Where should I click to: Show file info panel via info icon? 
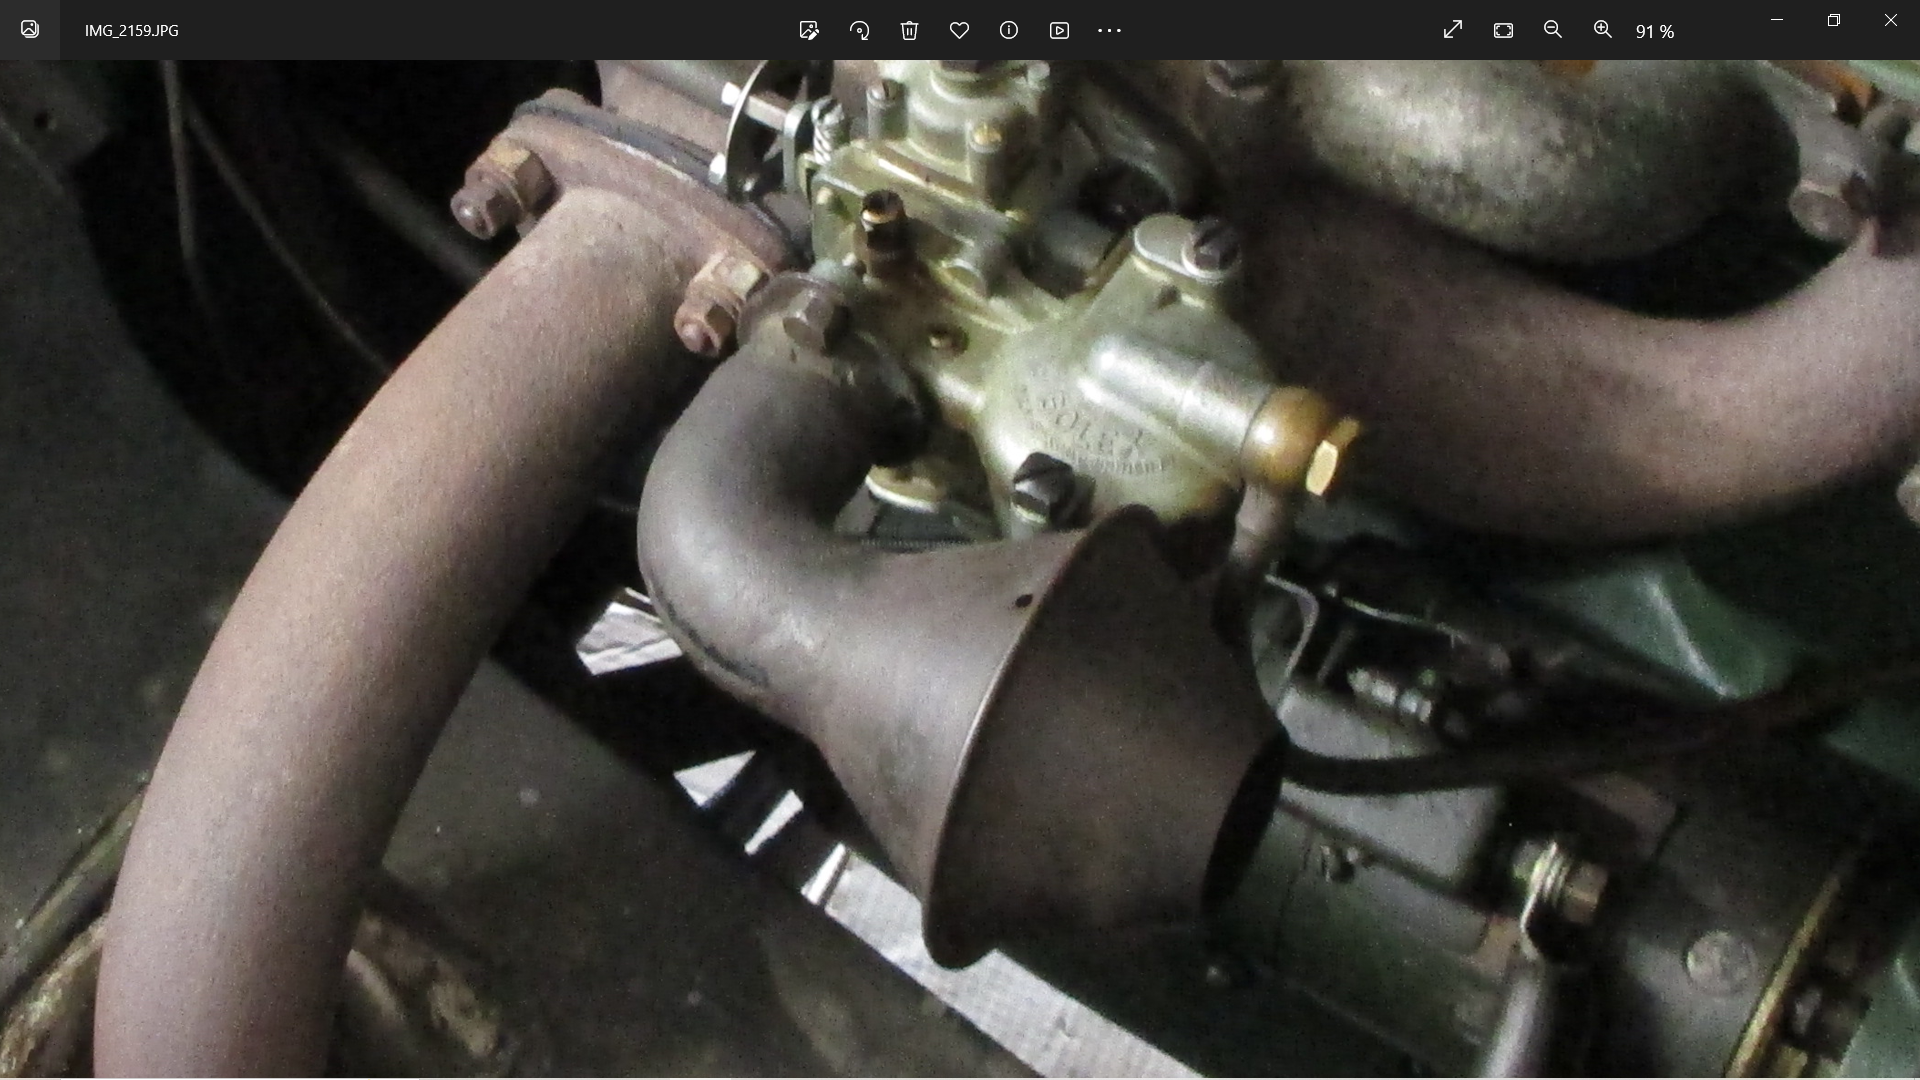1009,30
